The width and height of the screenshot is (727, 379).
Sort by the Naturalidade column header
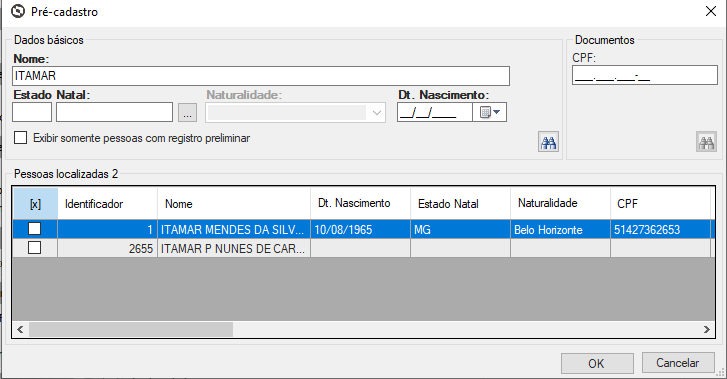560,204
